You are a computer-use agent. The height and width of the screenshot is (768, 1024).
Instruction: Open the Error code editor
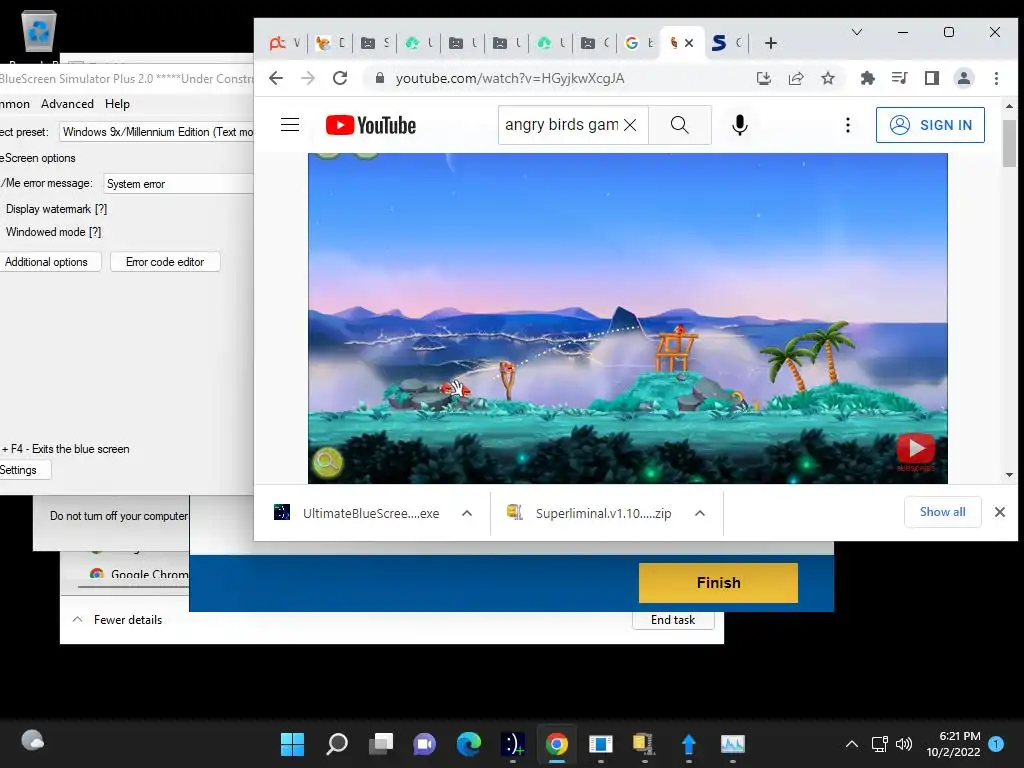click(165, 262)
